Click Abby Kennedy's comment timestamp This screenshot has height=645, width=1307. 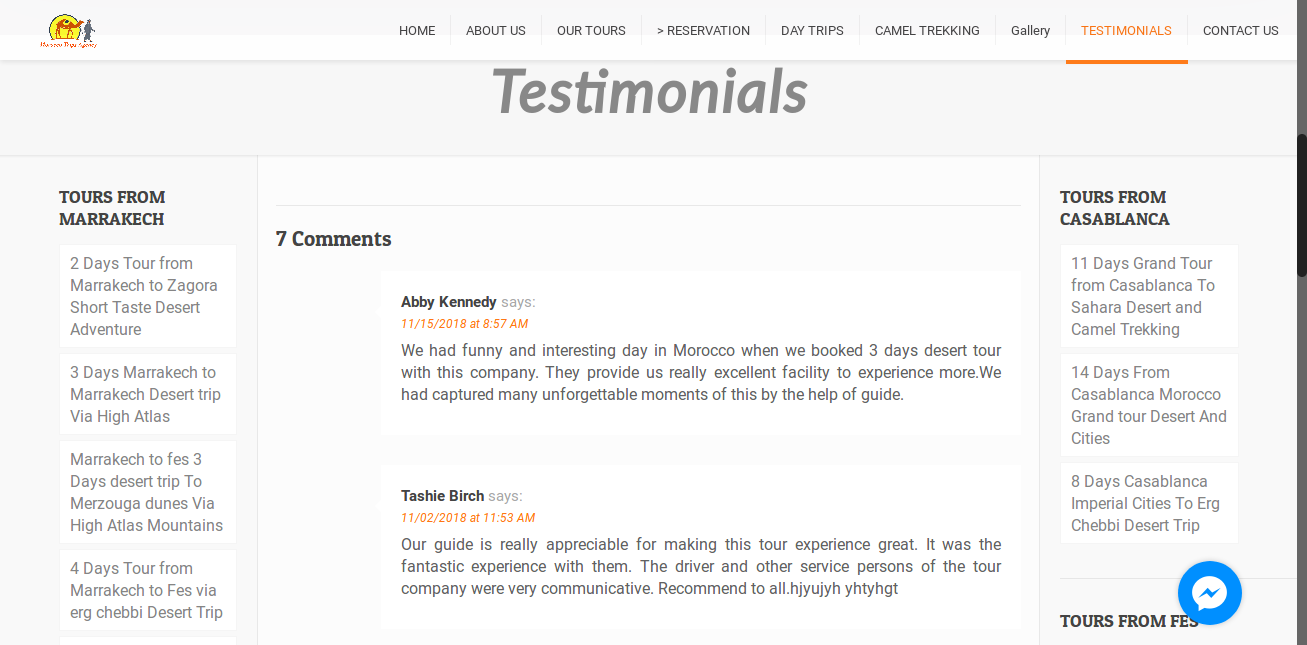464,323
